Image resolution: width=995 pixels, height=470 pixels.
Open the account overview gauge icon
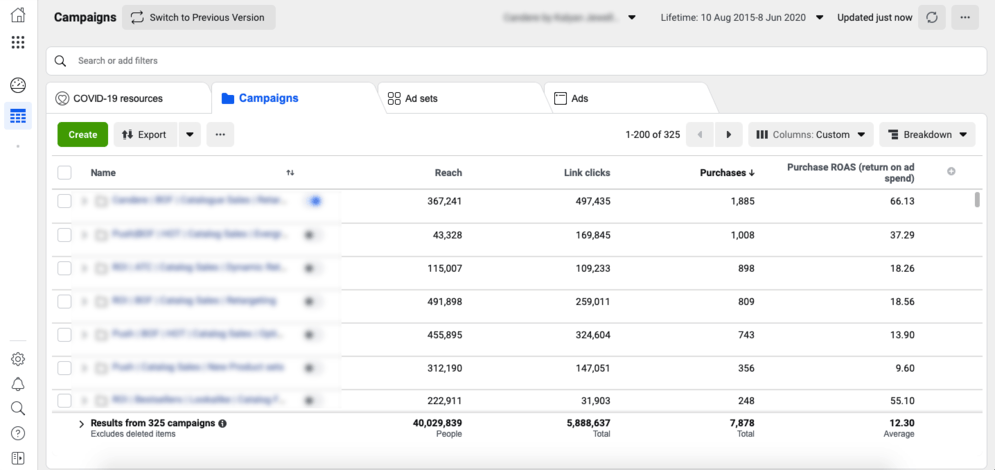tap(17, 86)
